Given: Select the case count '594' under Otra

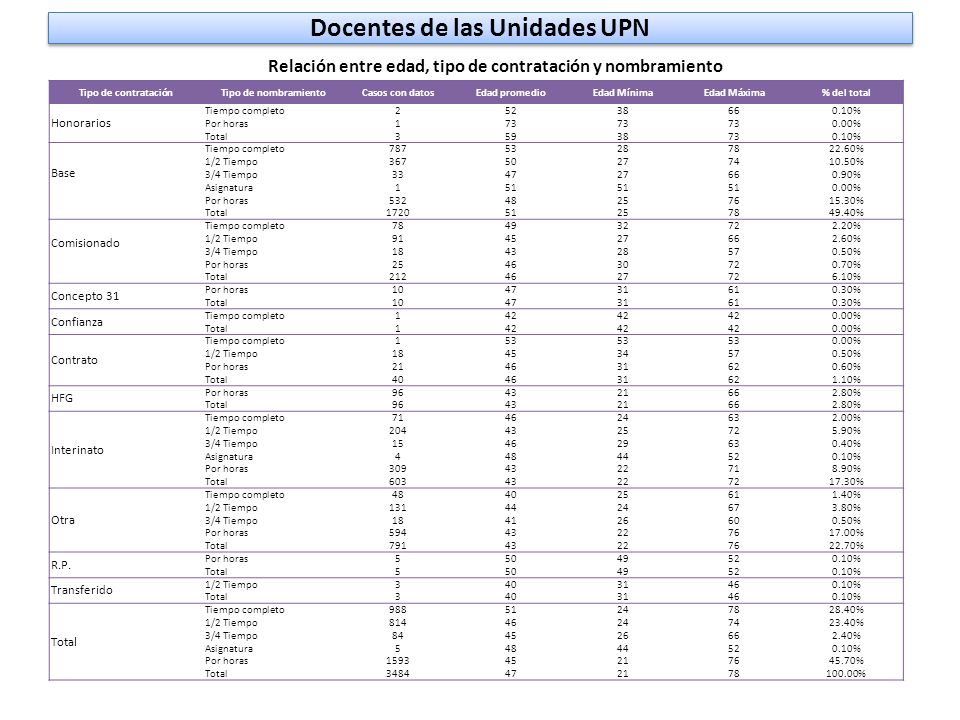Looking at the screenshot, I should [x=397, y=533].
